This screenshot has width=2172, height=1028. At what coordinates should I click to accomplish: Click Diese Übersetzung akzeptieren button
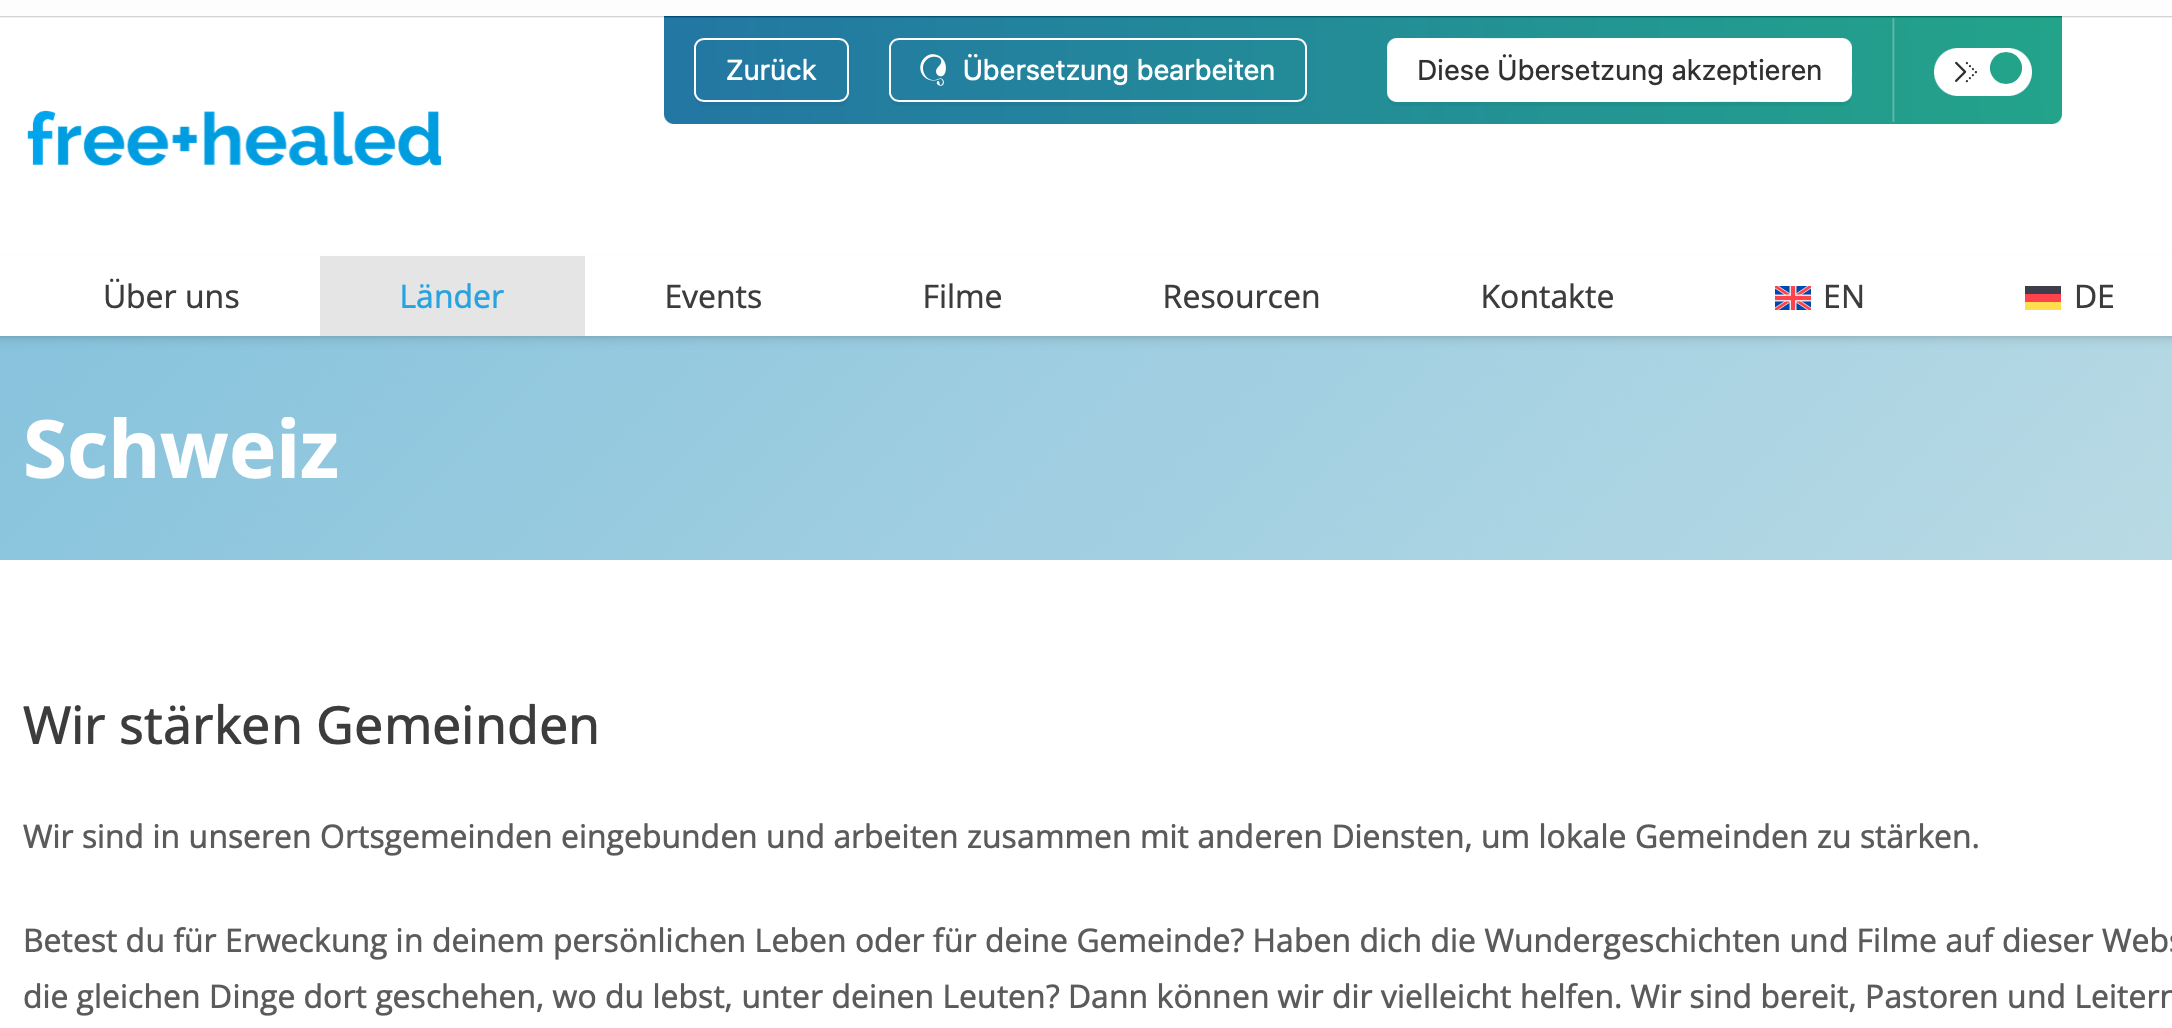click(1619, 70)
